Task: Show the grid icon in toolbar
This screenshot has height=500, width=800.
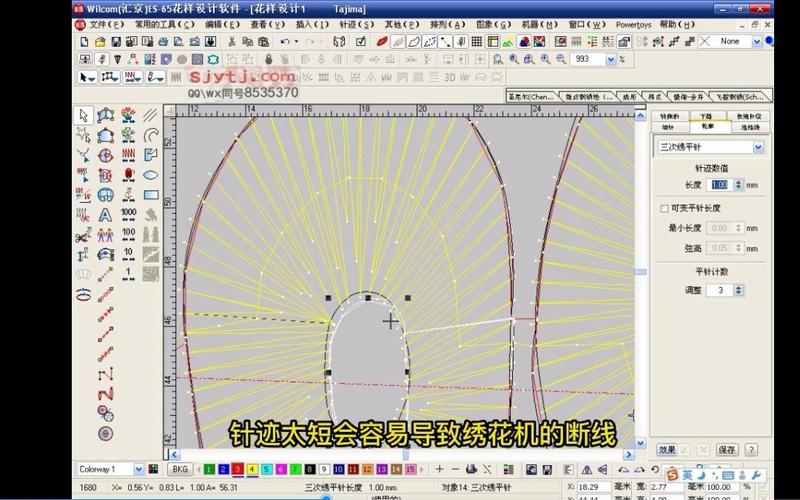Action: (477, 42)
